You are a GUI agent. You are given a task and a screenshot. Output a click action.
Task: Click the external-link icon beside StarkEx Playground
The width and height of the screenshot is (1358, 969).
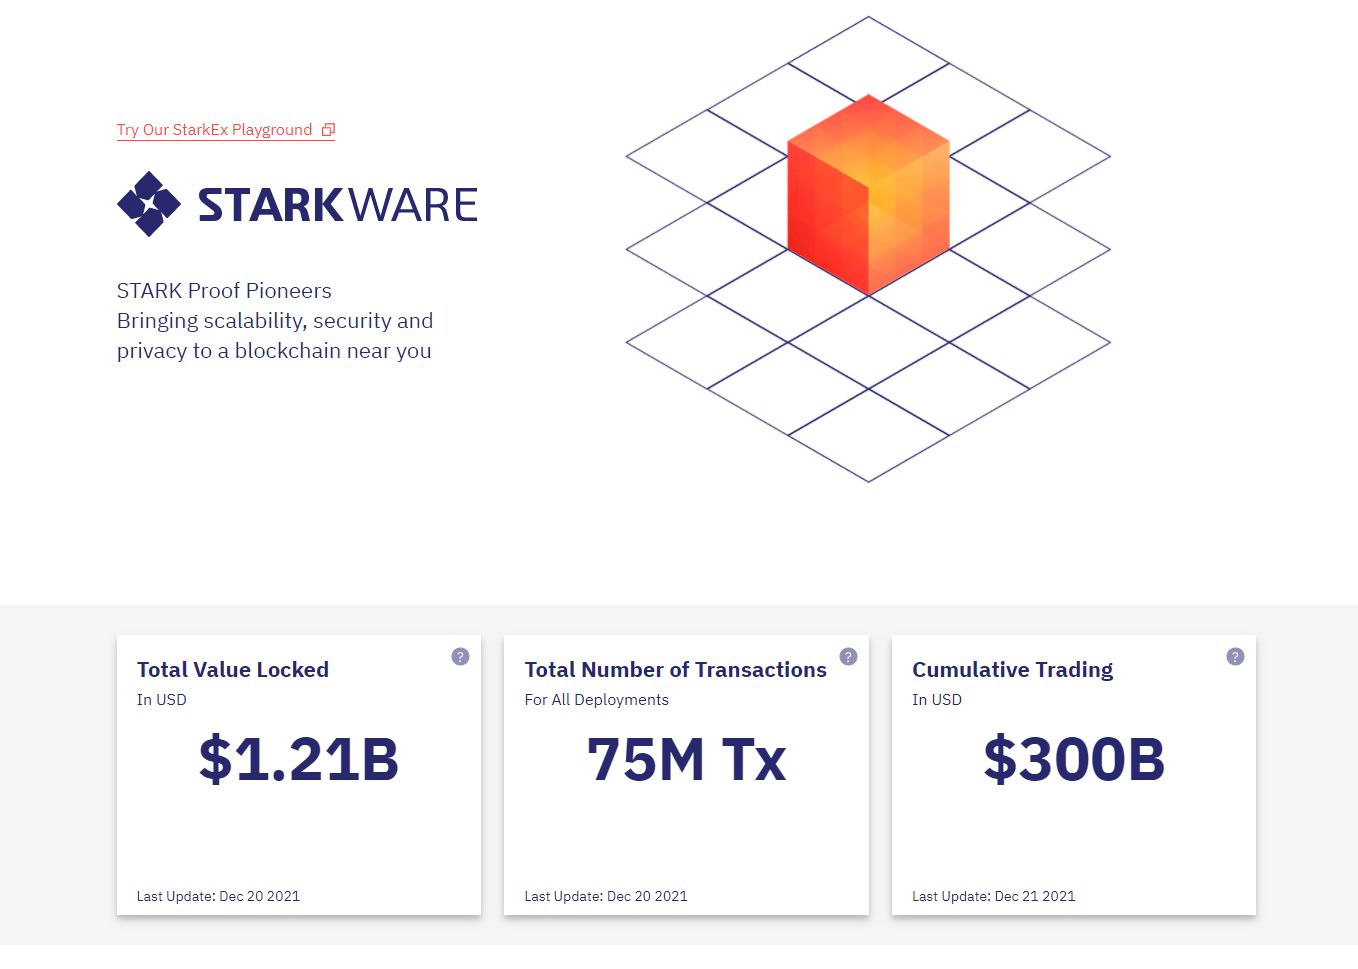[x=328, y=130]
